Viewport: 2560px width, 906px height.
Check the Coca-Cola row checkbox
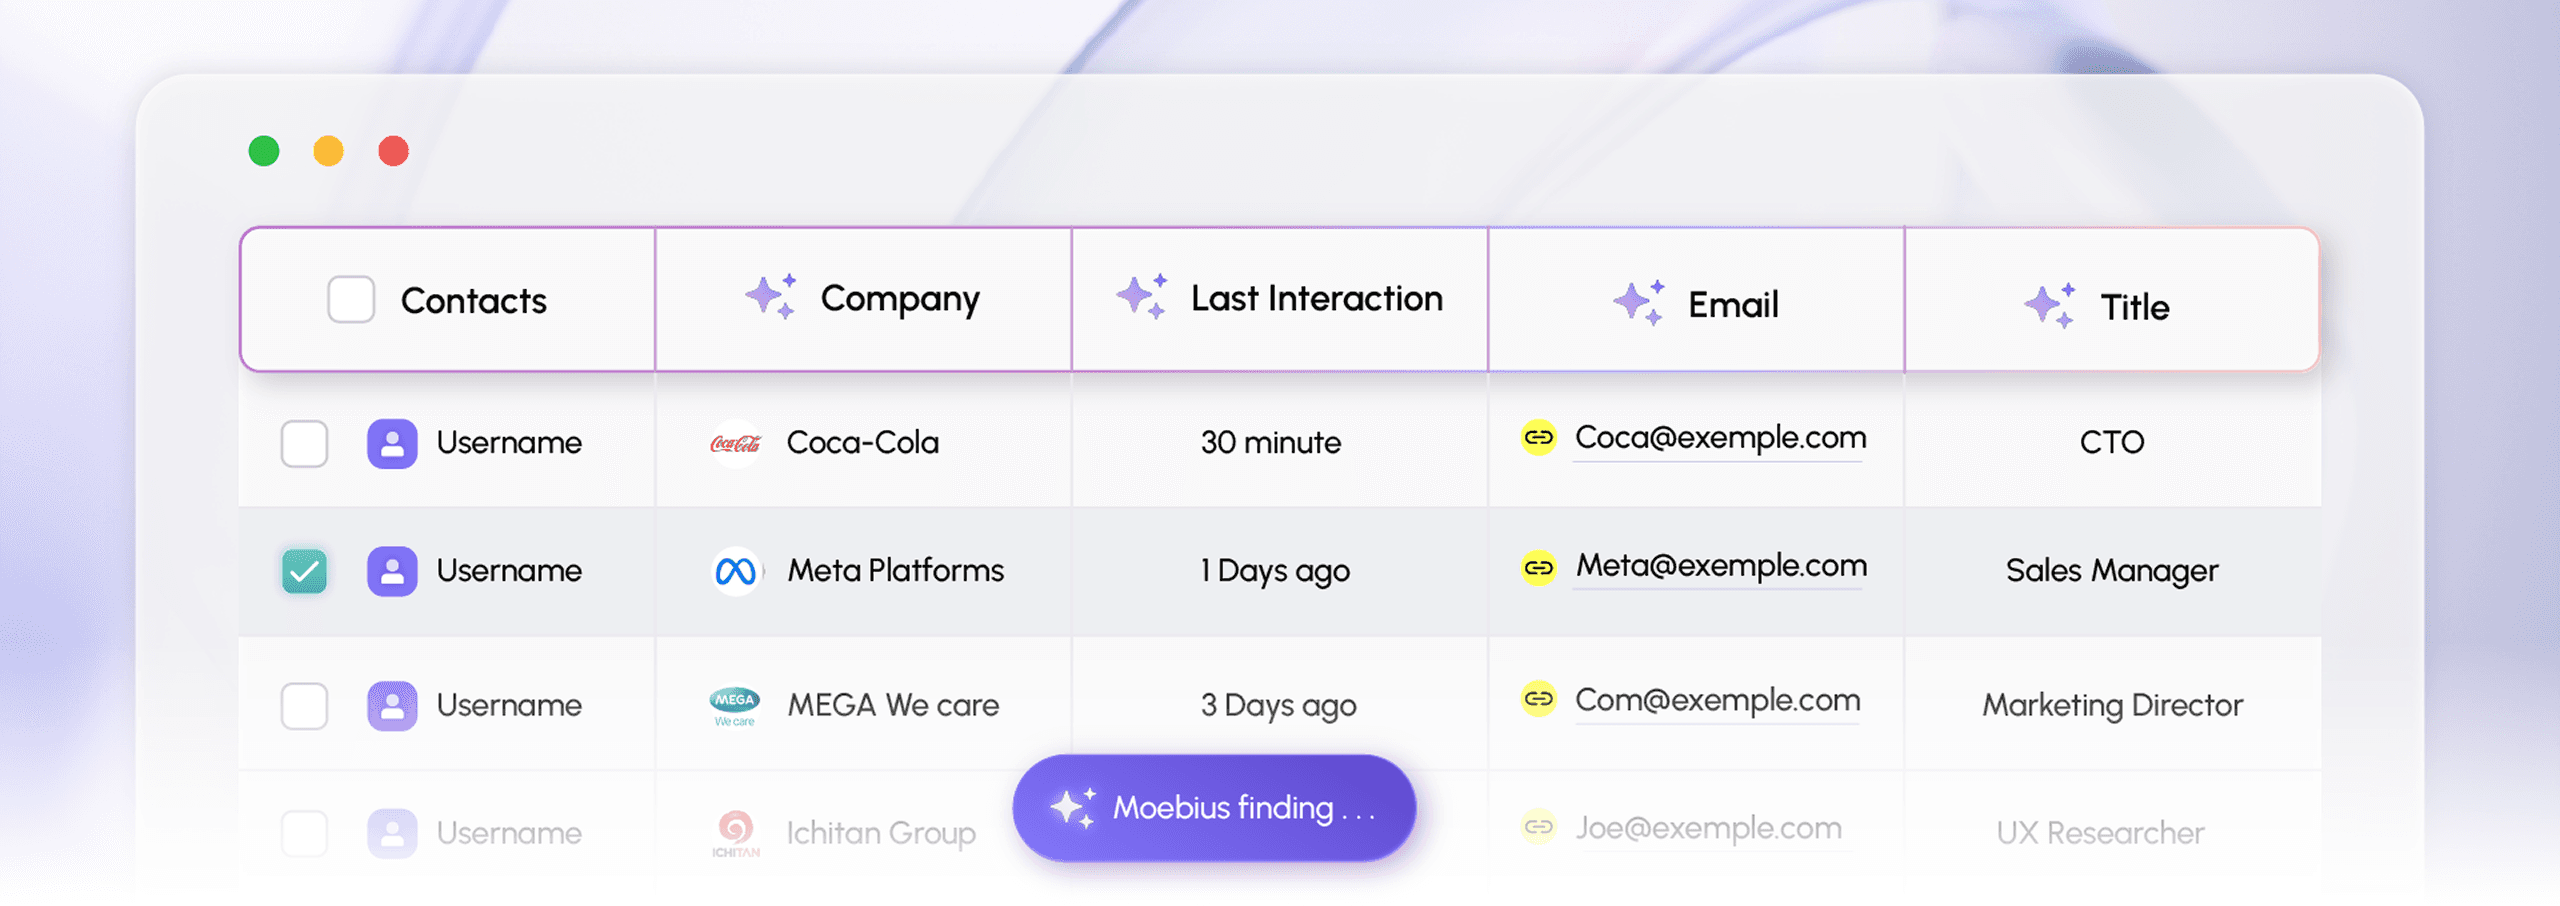click(x=304, y=443)
